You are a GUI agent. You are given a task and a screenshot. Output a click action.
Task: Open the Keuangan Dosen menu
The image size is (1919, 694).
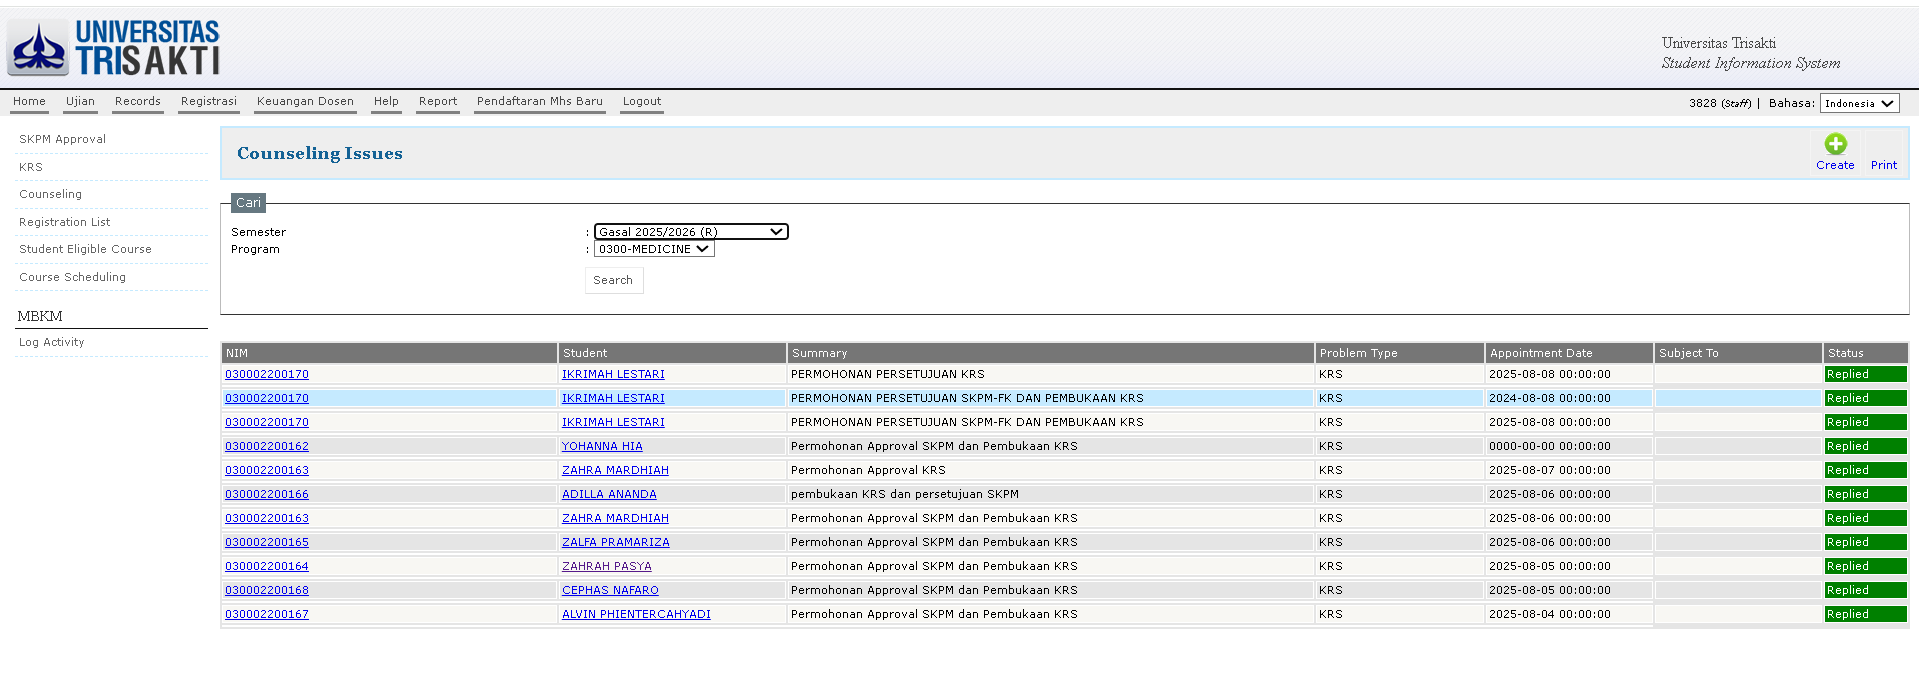click(x=305, y=101)
